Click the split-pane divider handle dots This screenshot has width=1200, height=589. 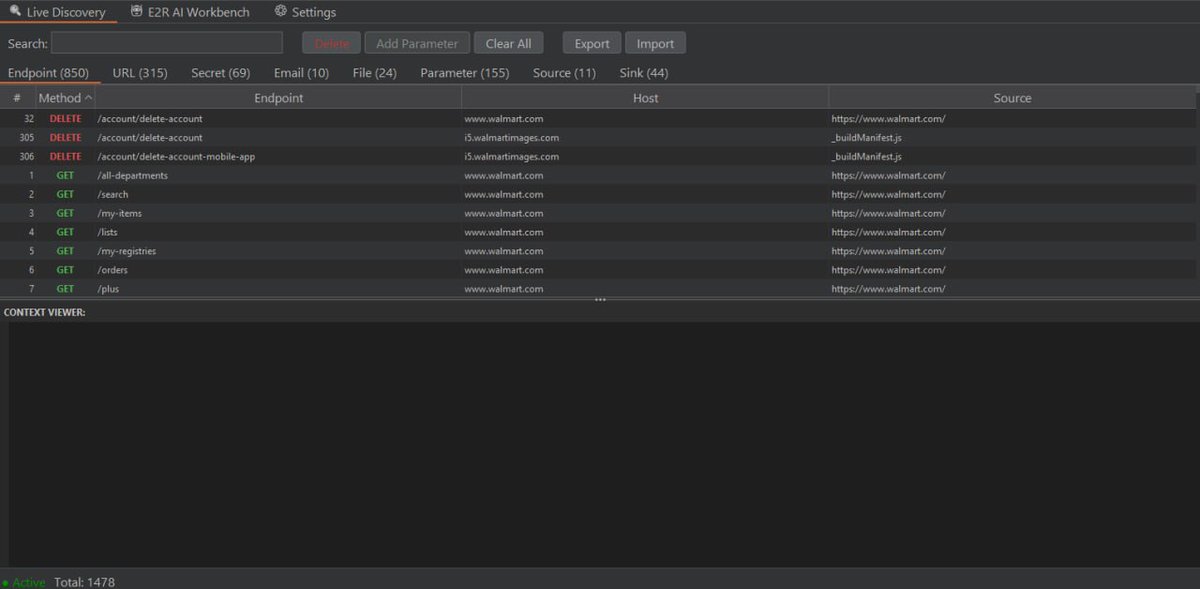600,300
